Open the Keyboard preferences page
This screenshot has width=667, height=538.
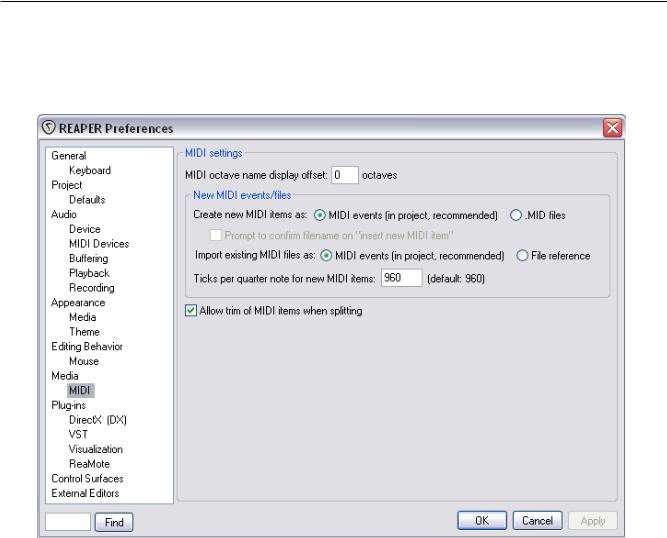pos(90,171)
